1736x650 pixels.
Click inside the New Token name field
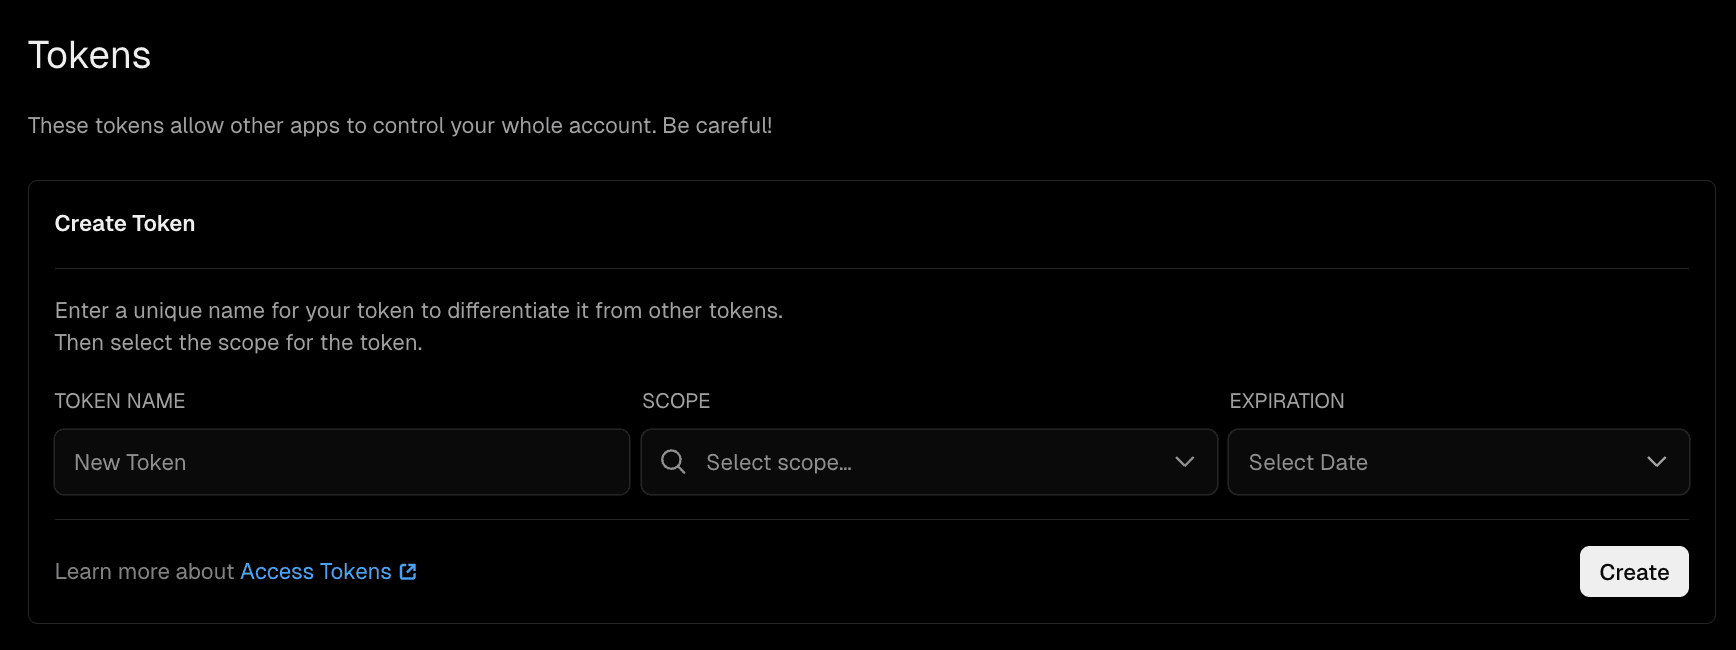coord(340,462)
